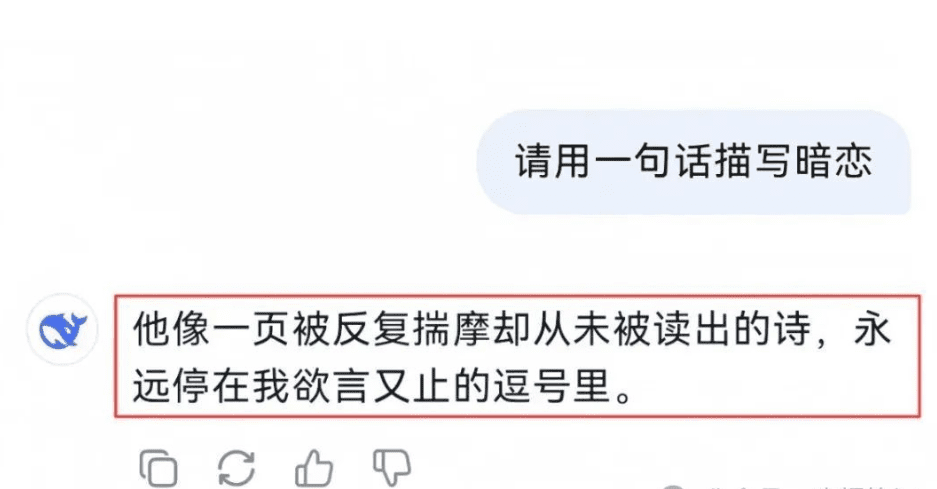Click the word 揣摩 in the reply

point(452,329)
